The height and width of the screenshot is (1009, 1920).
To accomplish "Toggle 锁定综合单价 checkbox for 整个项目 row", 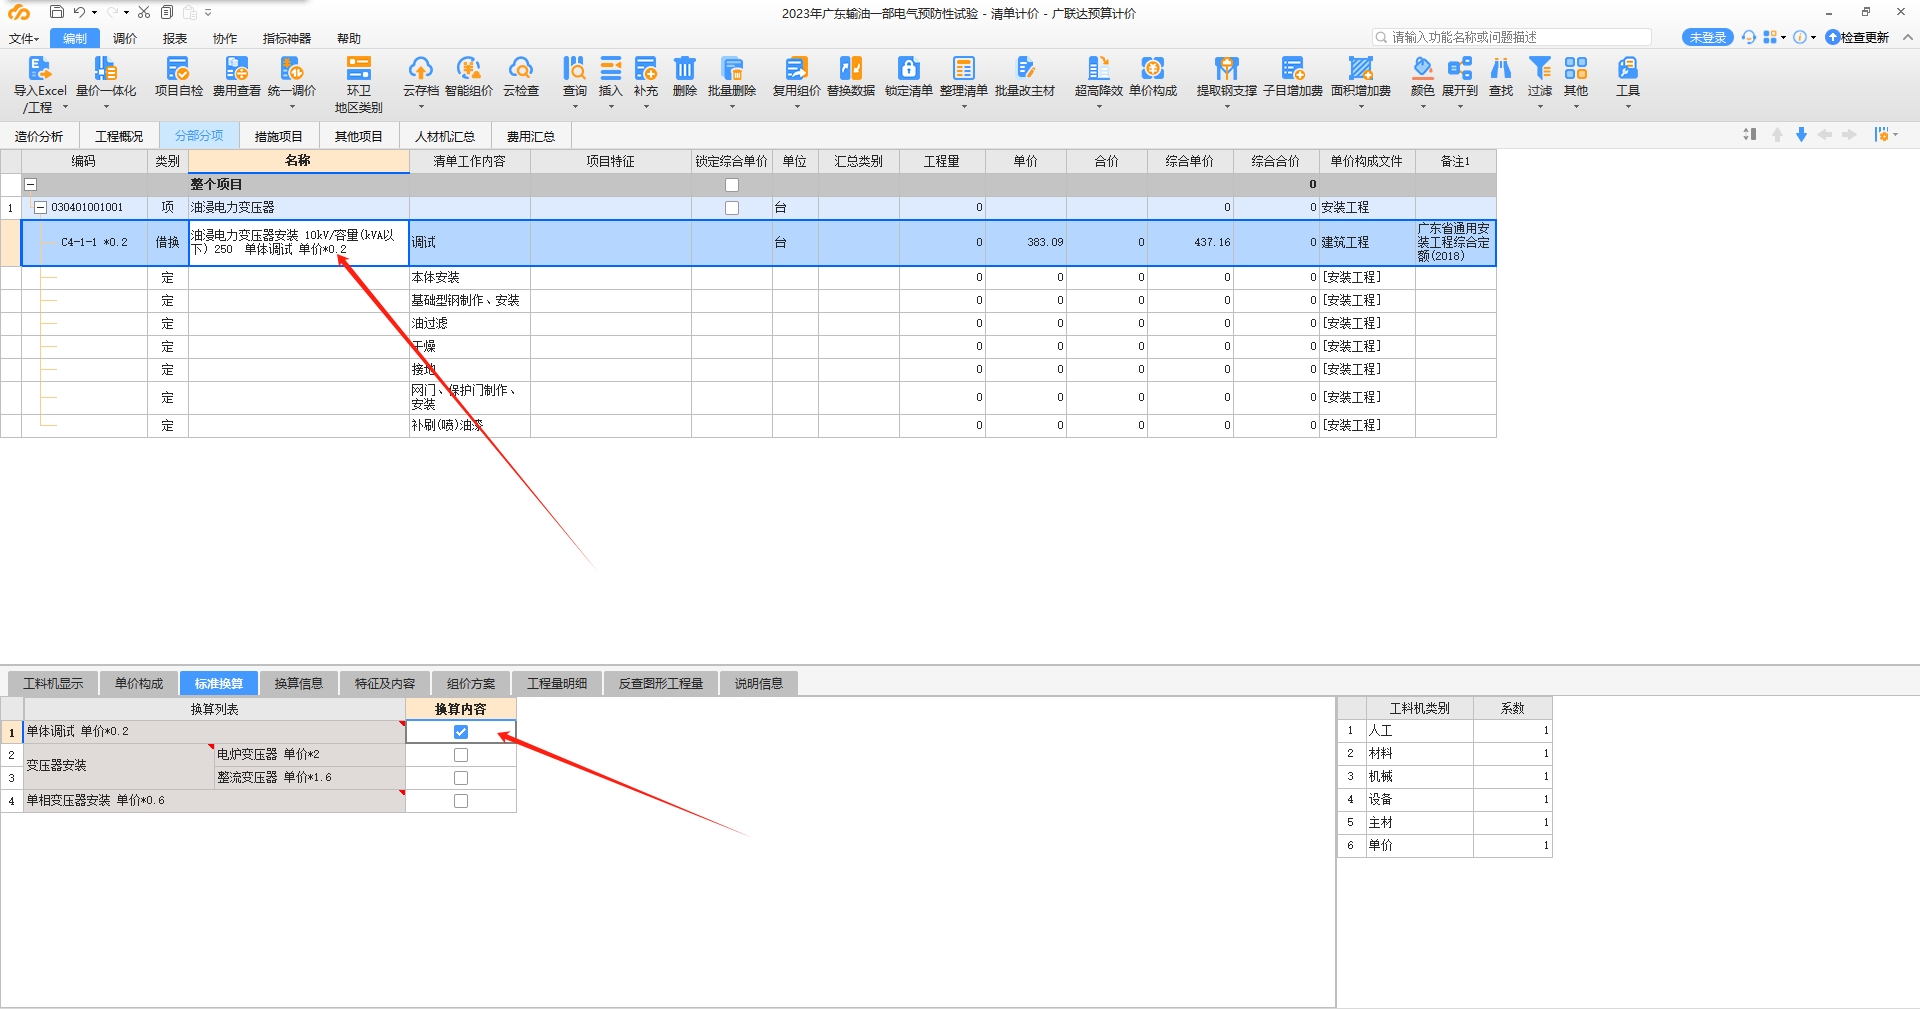I will (732, 185).
